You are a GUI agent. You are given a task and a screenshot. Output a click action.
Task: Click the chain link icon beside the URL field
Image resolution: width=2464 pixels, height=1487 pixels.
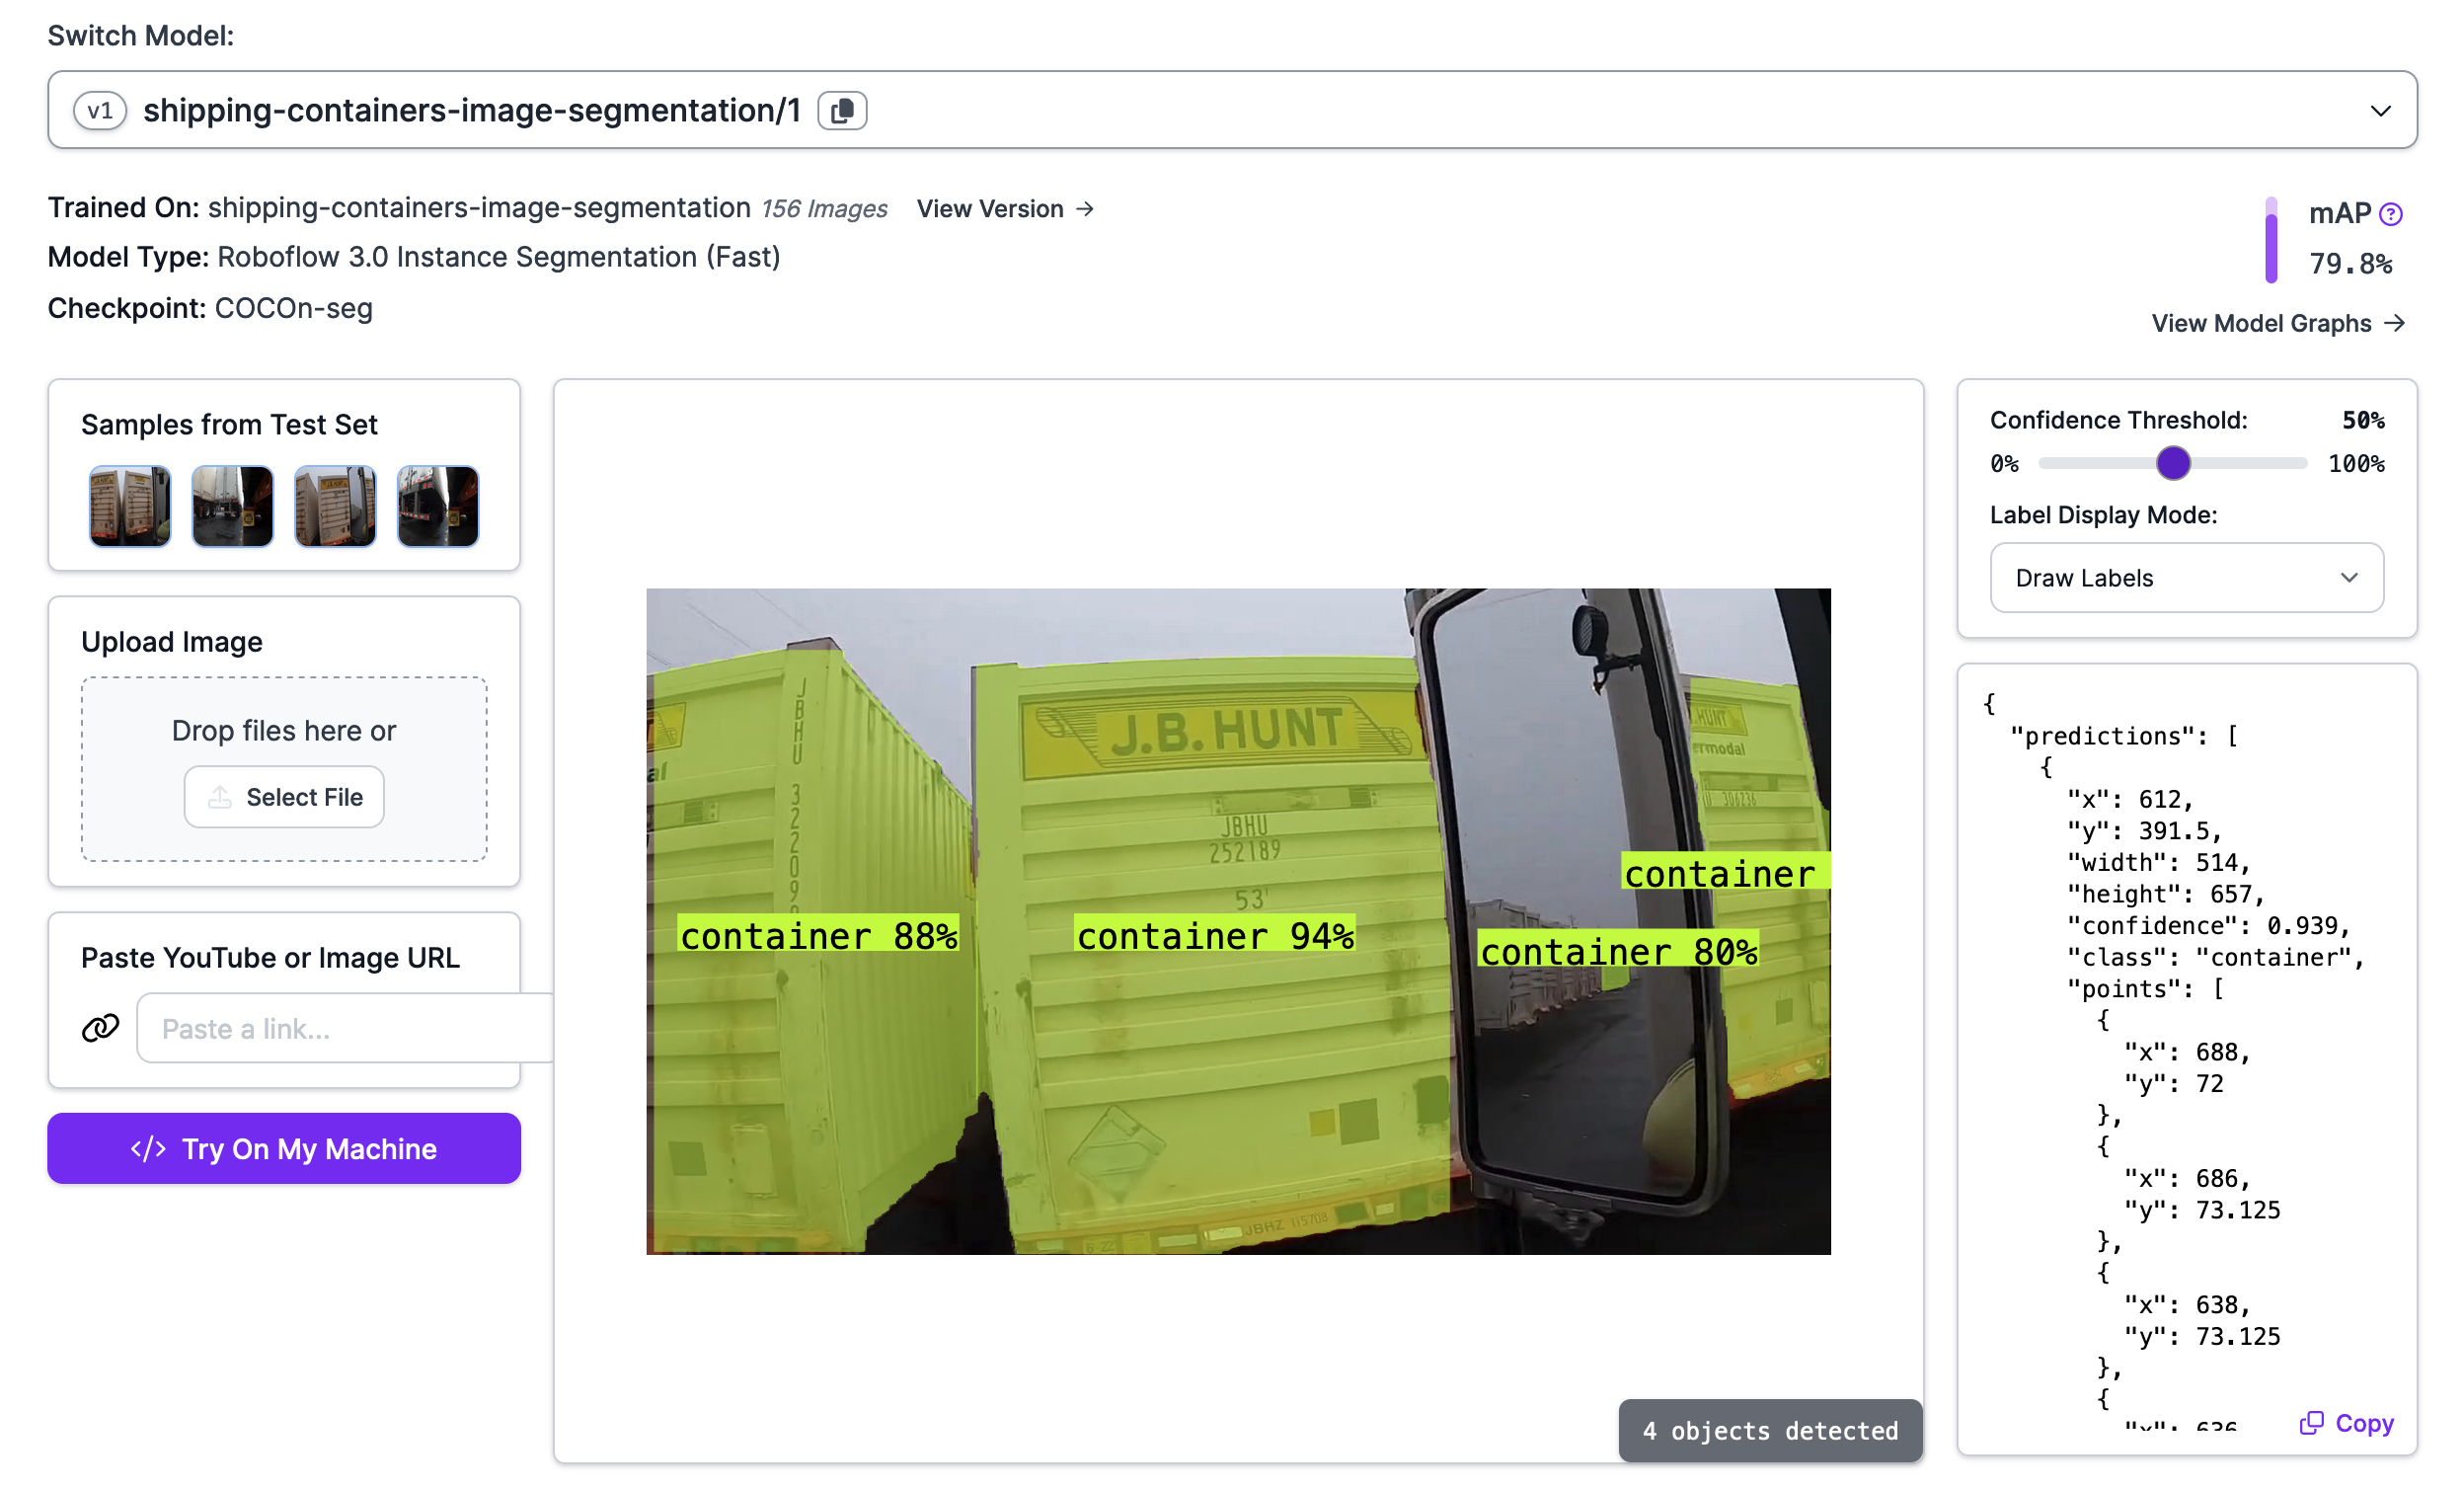click(100, 1028)
